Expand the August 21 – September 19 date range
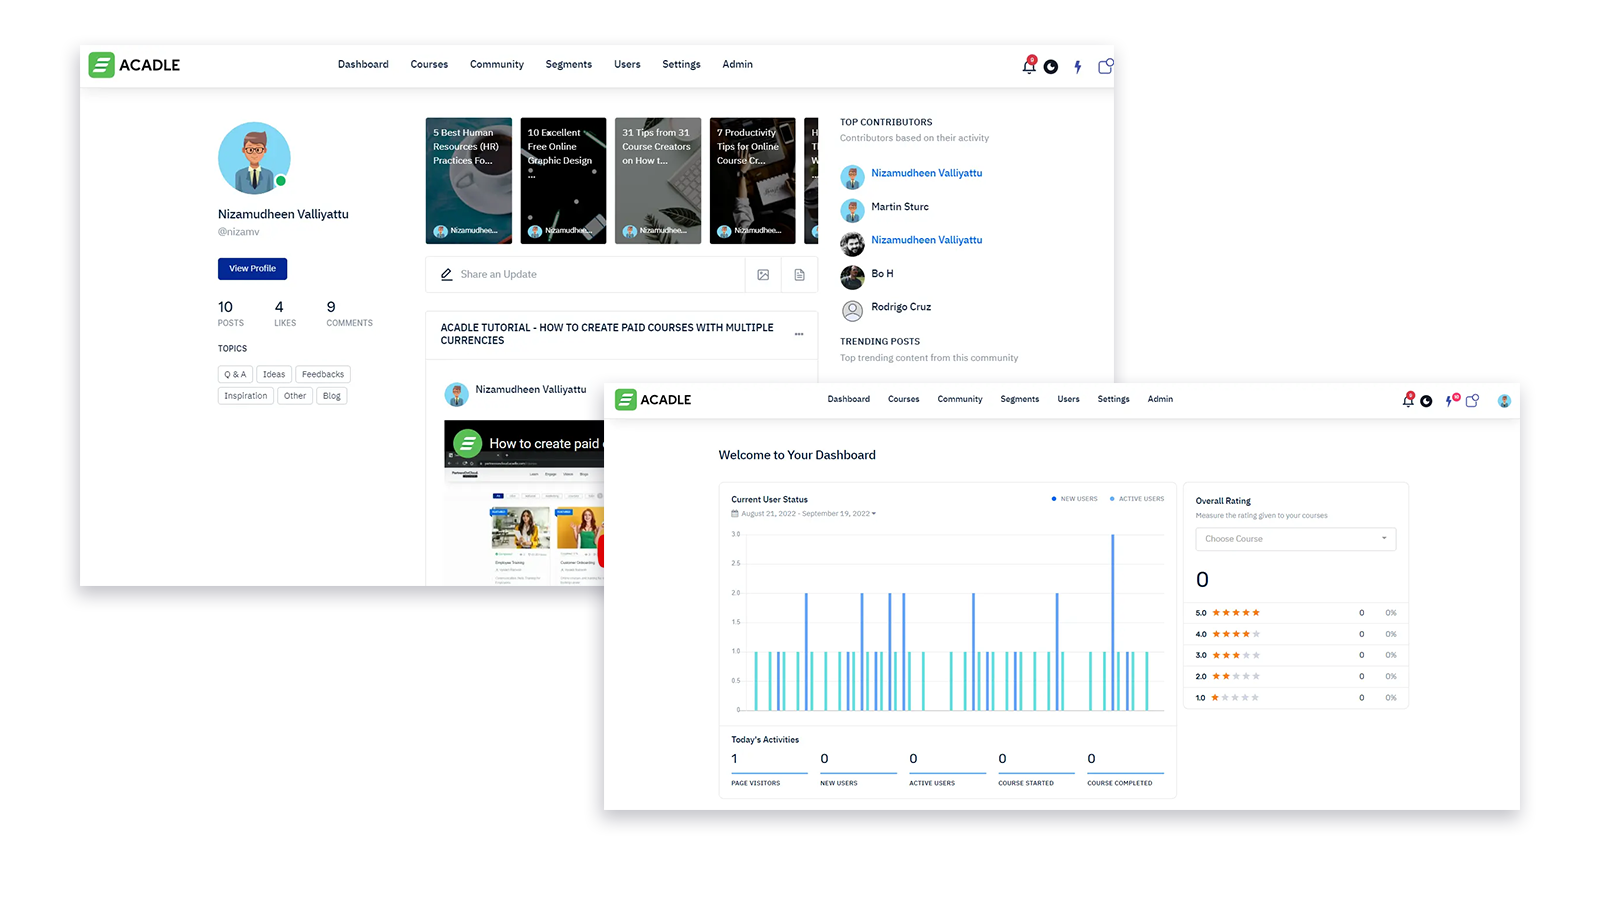This screenshot has width=1600, height=900. point(804,514)
